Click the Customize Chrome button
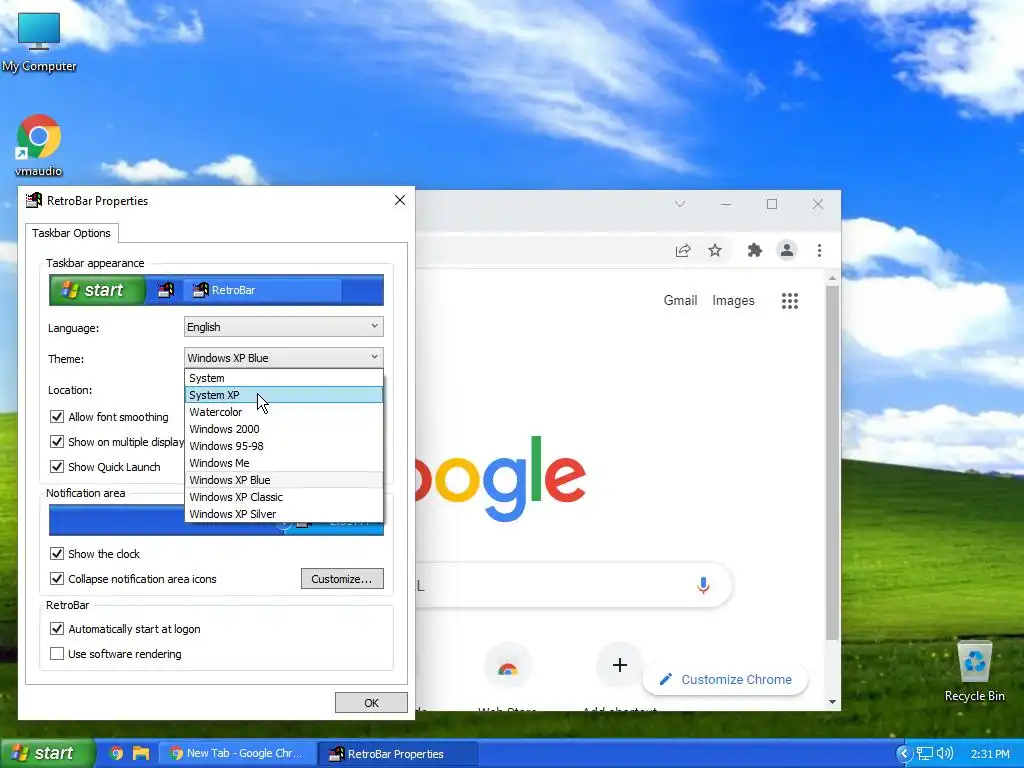Viewport: 1024px width, 768px height. pos(725,679)
